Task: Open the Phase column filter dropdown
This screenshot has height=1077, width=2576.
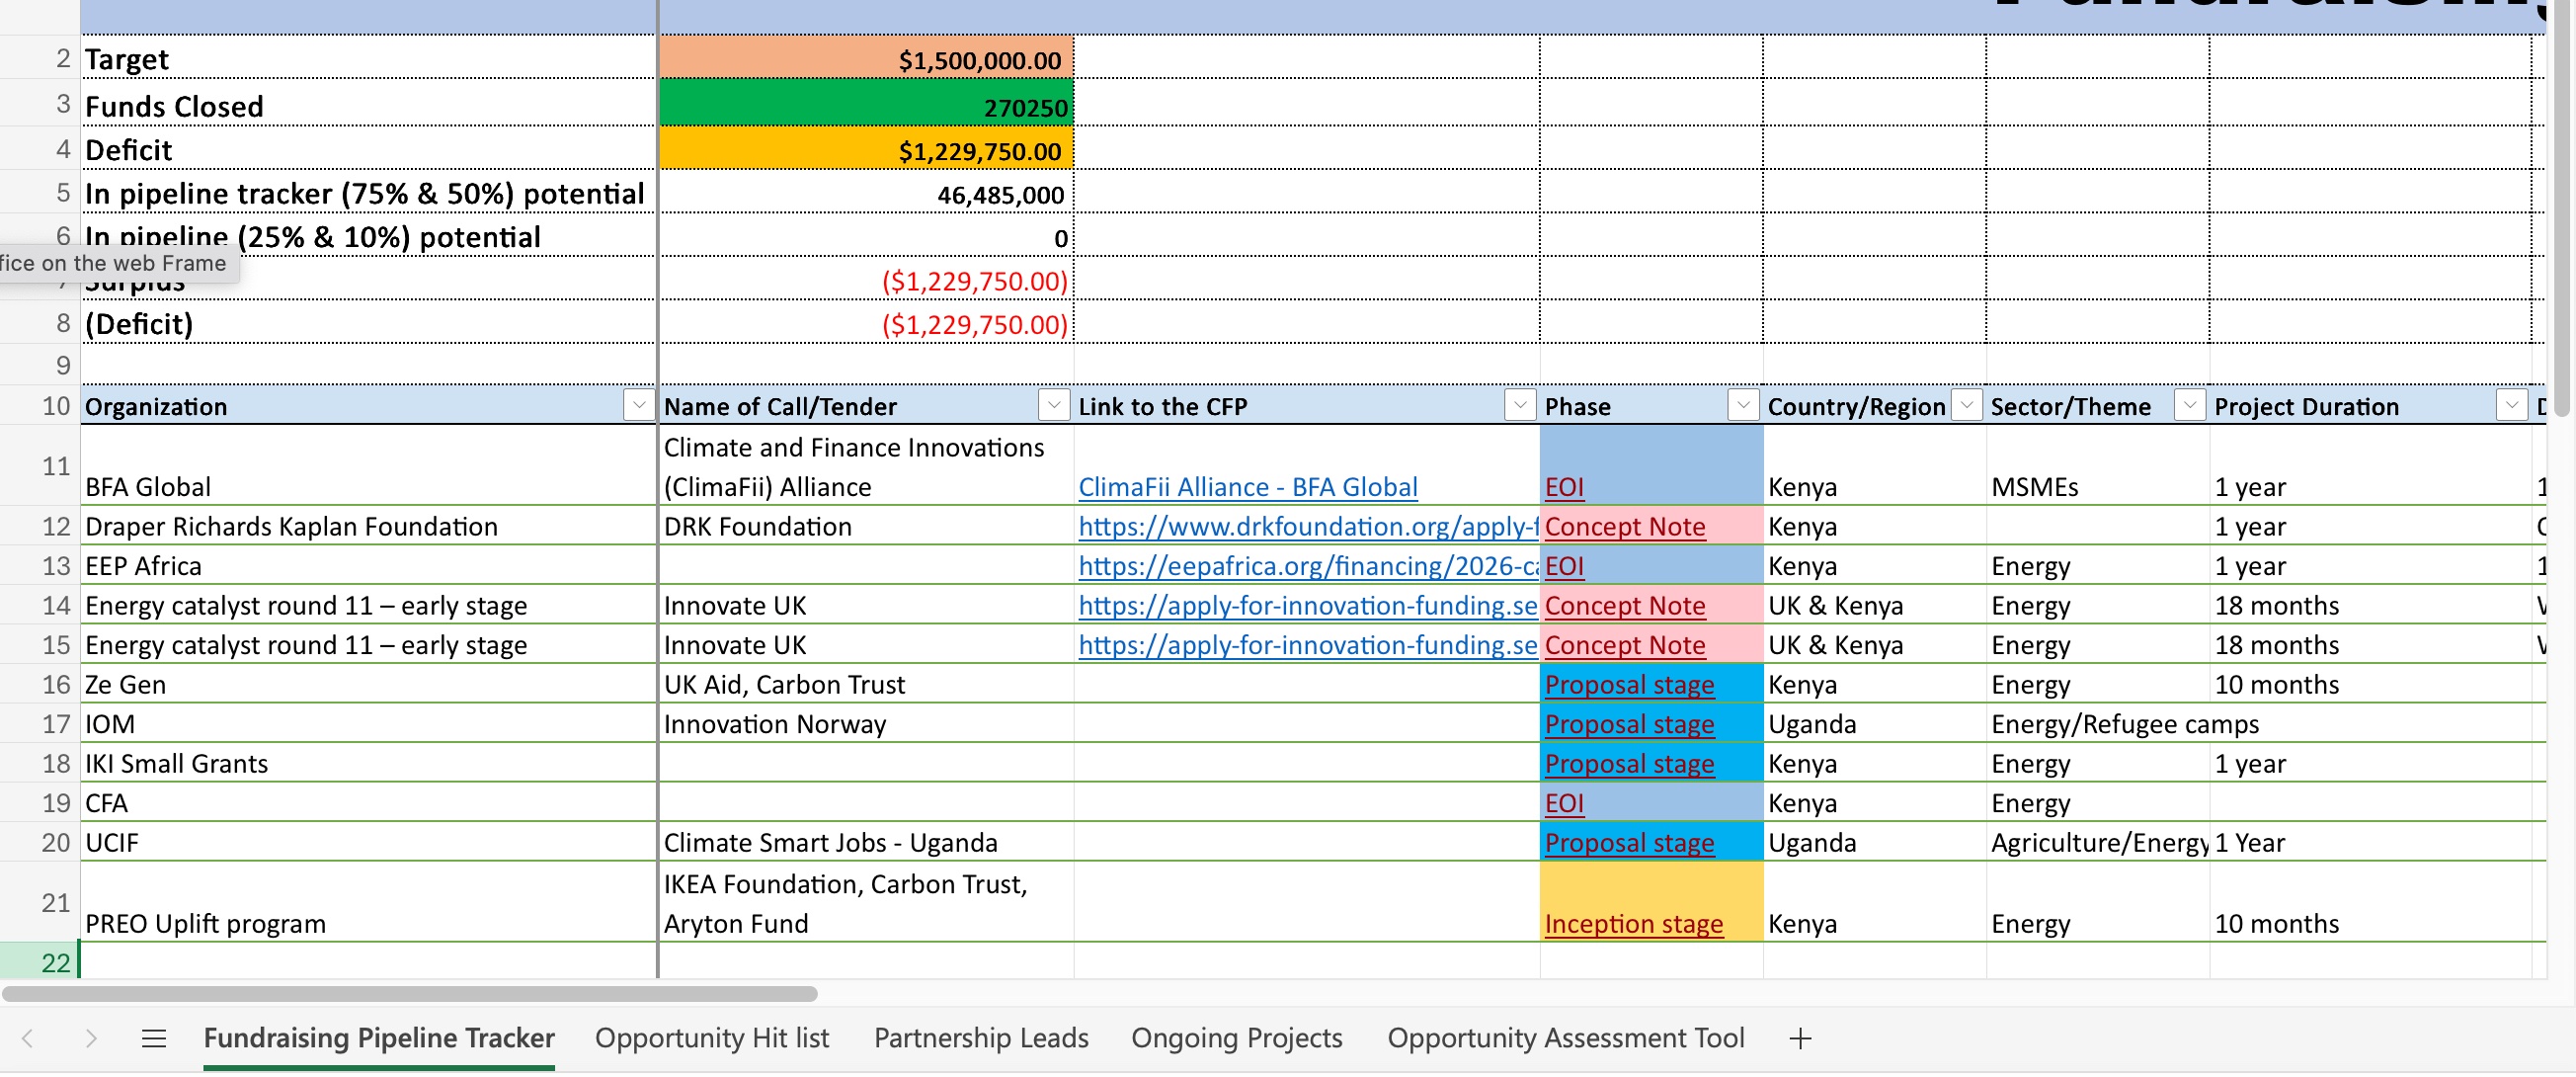Action: point(1743,405)
